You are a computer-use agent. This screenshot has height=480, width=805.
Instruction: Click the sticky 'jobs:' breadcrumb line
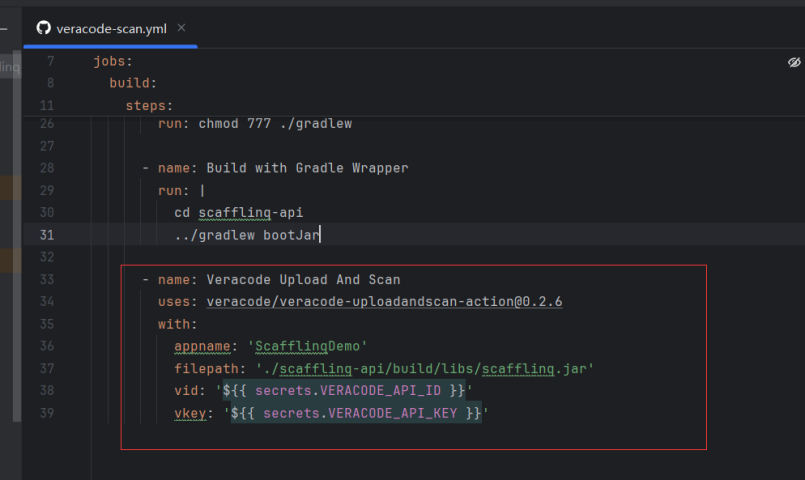[x=113, y=61]
